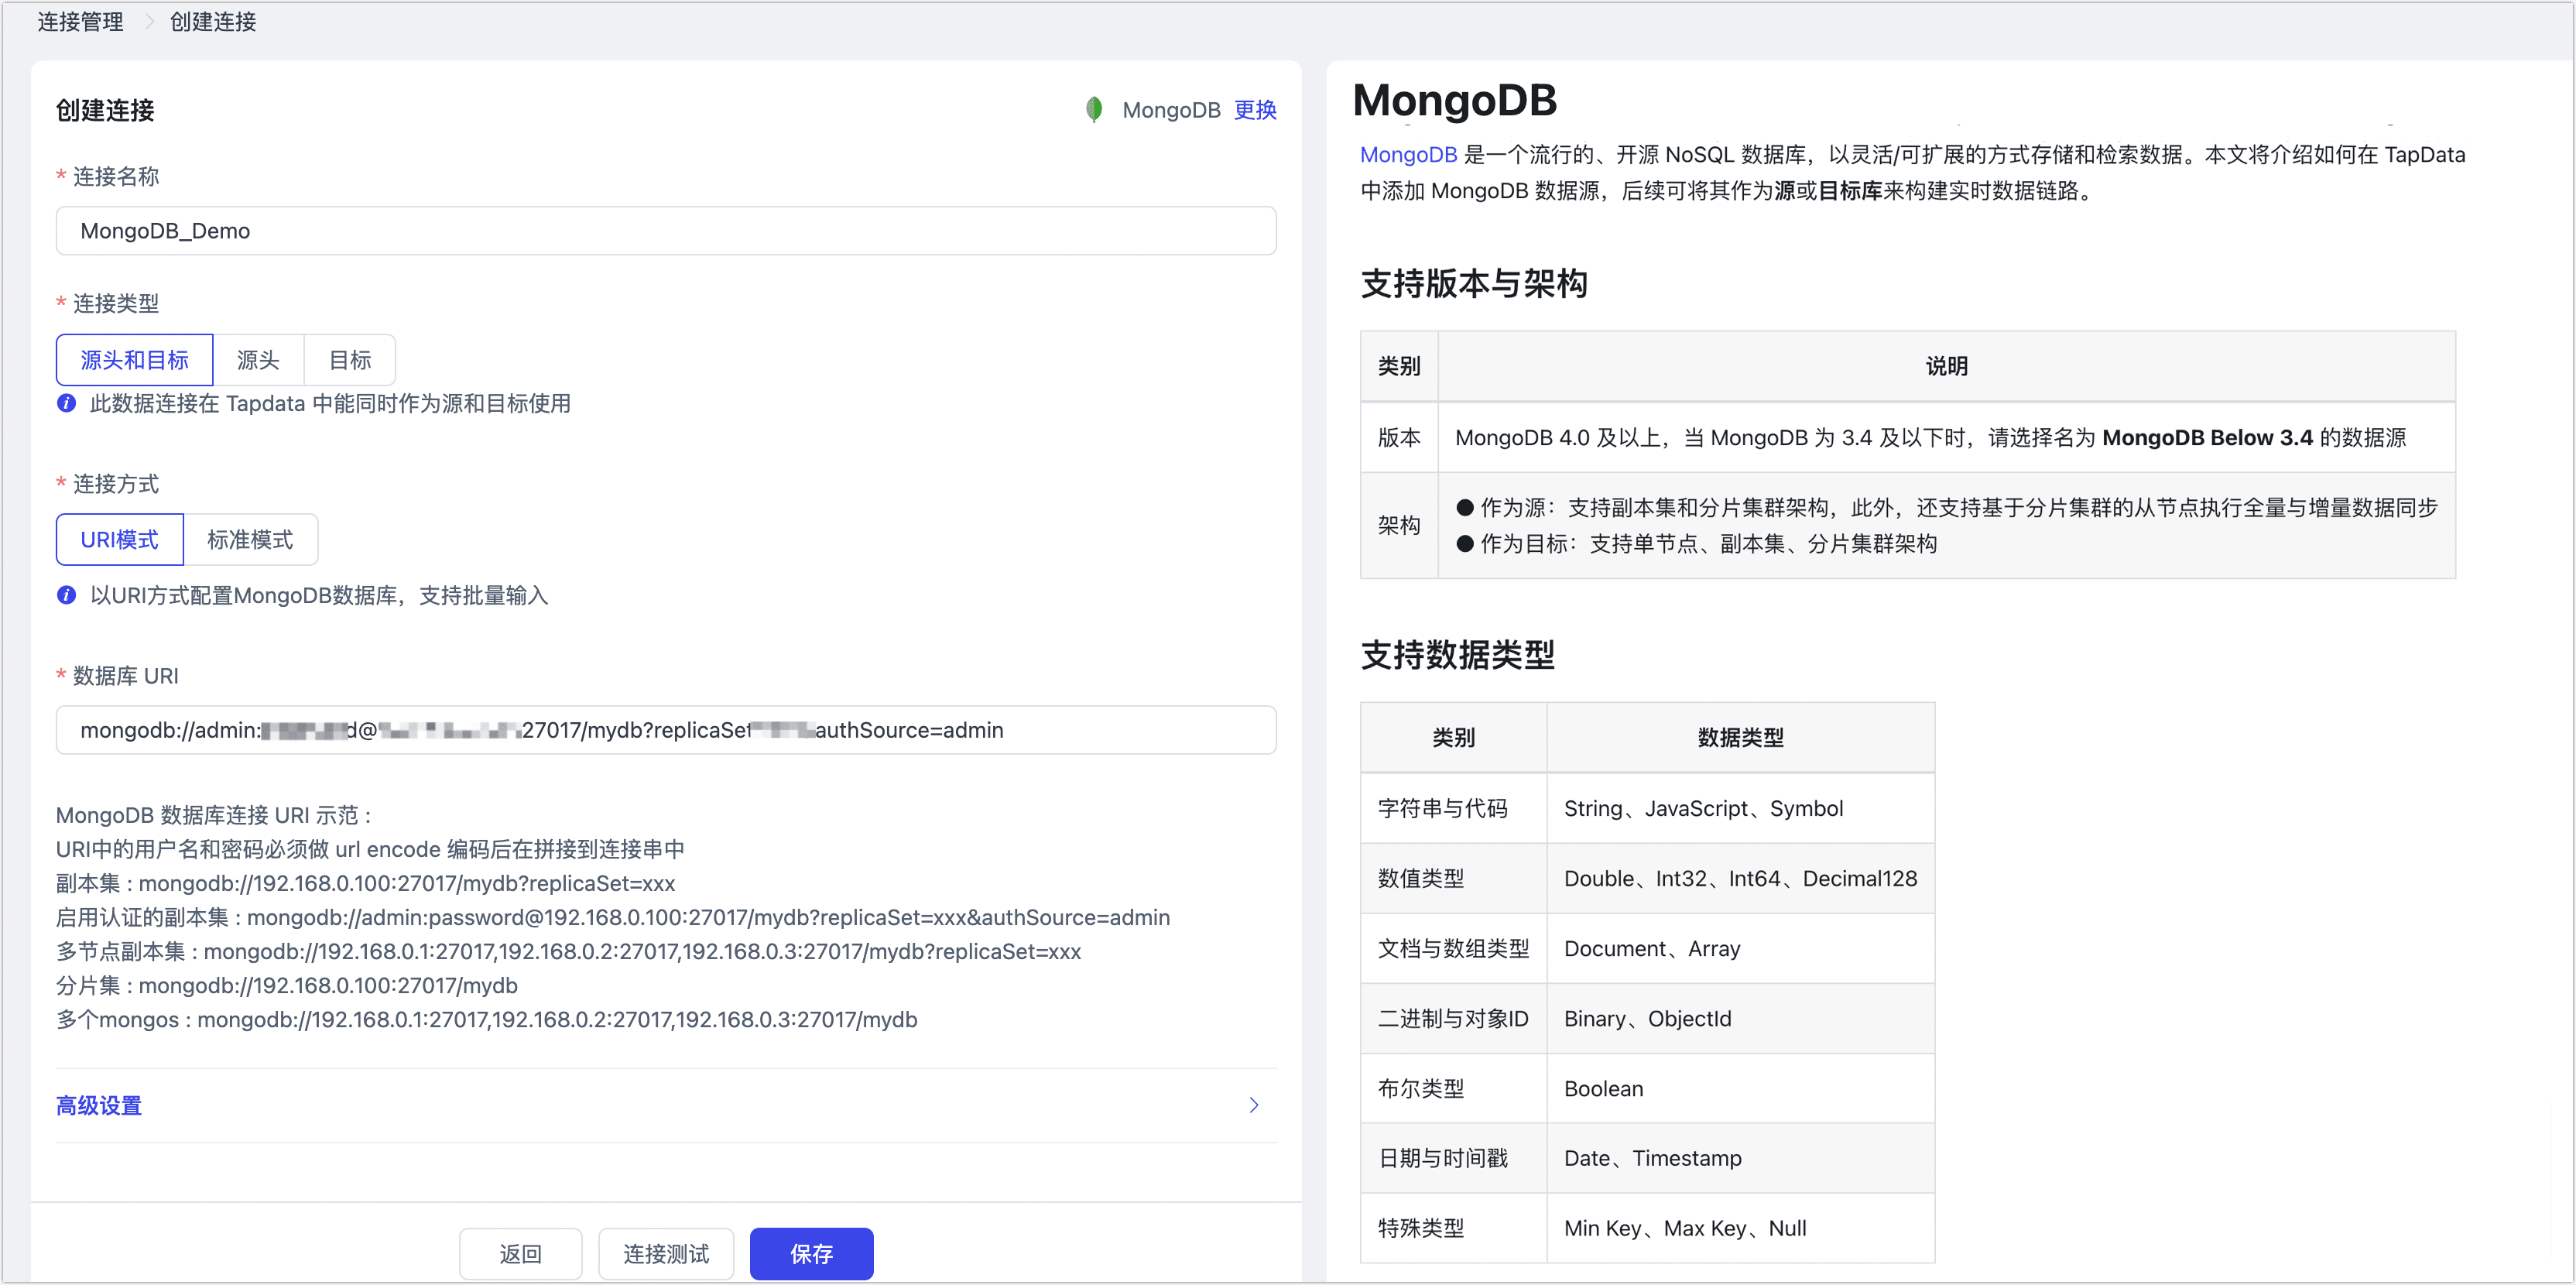Select the 目标 connection type
The image size is (2576, 1285).
click(349, 359)
